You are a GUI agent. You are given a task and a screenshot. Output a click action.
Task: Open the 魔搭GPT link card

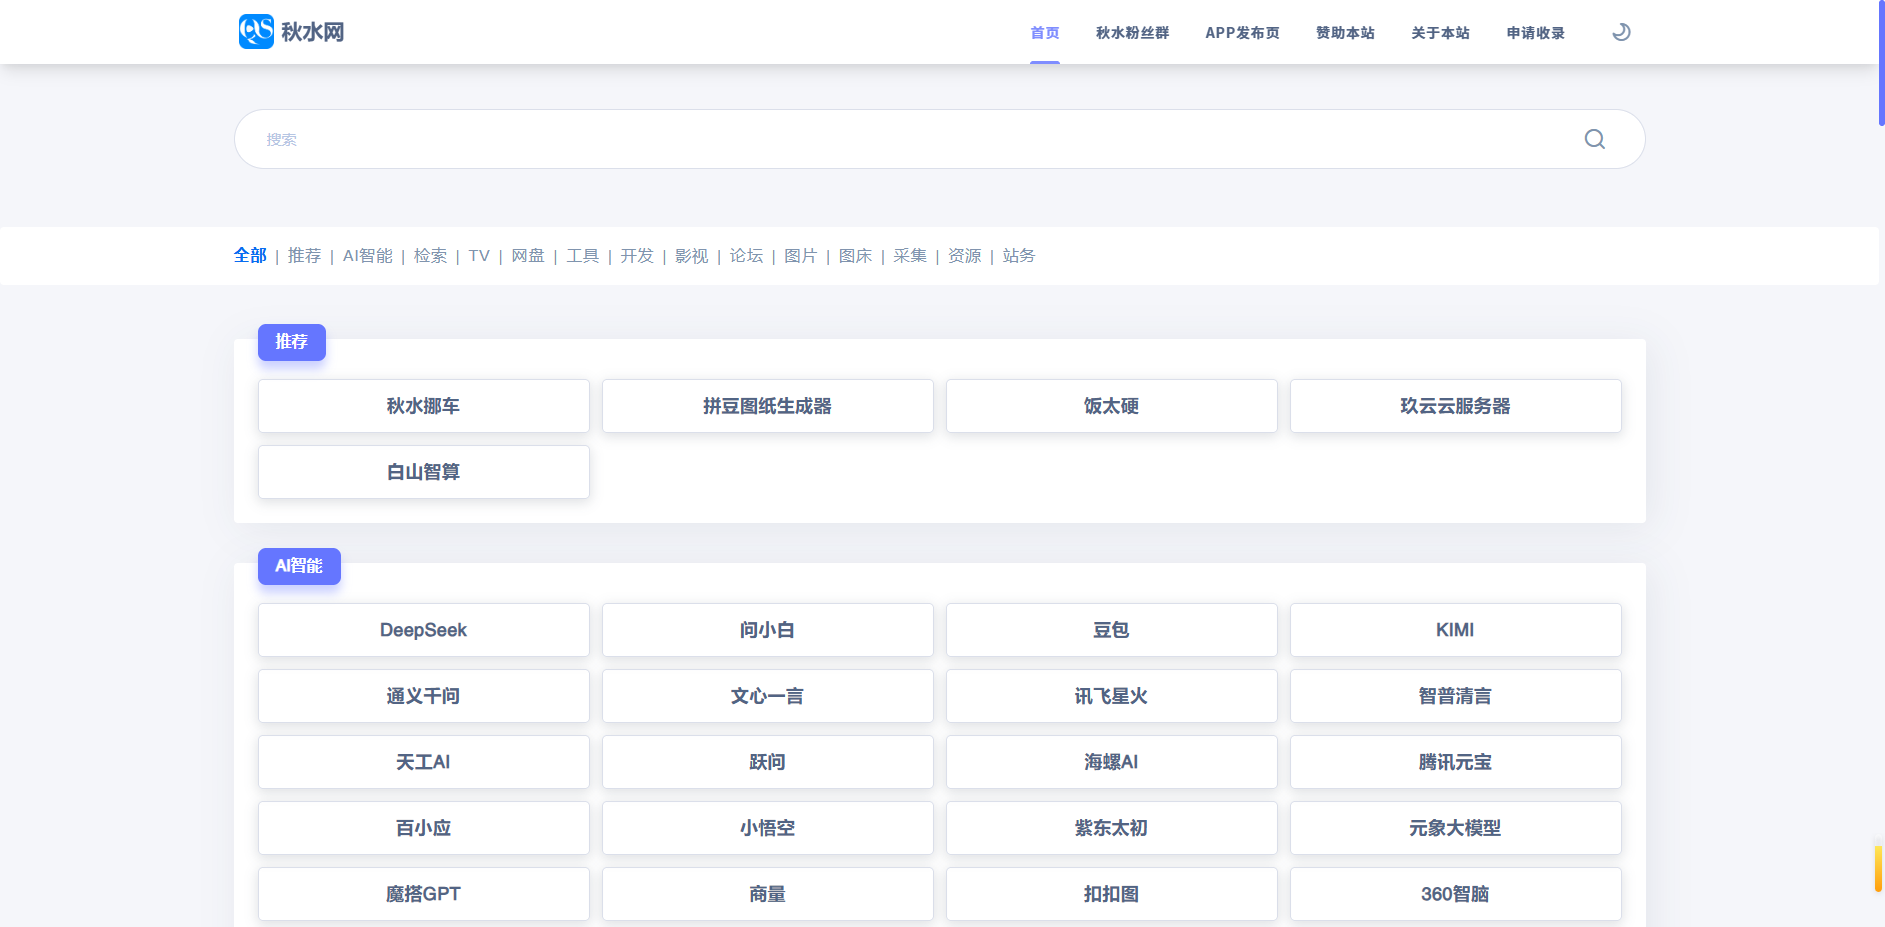(x=424, y=894)
